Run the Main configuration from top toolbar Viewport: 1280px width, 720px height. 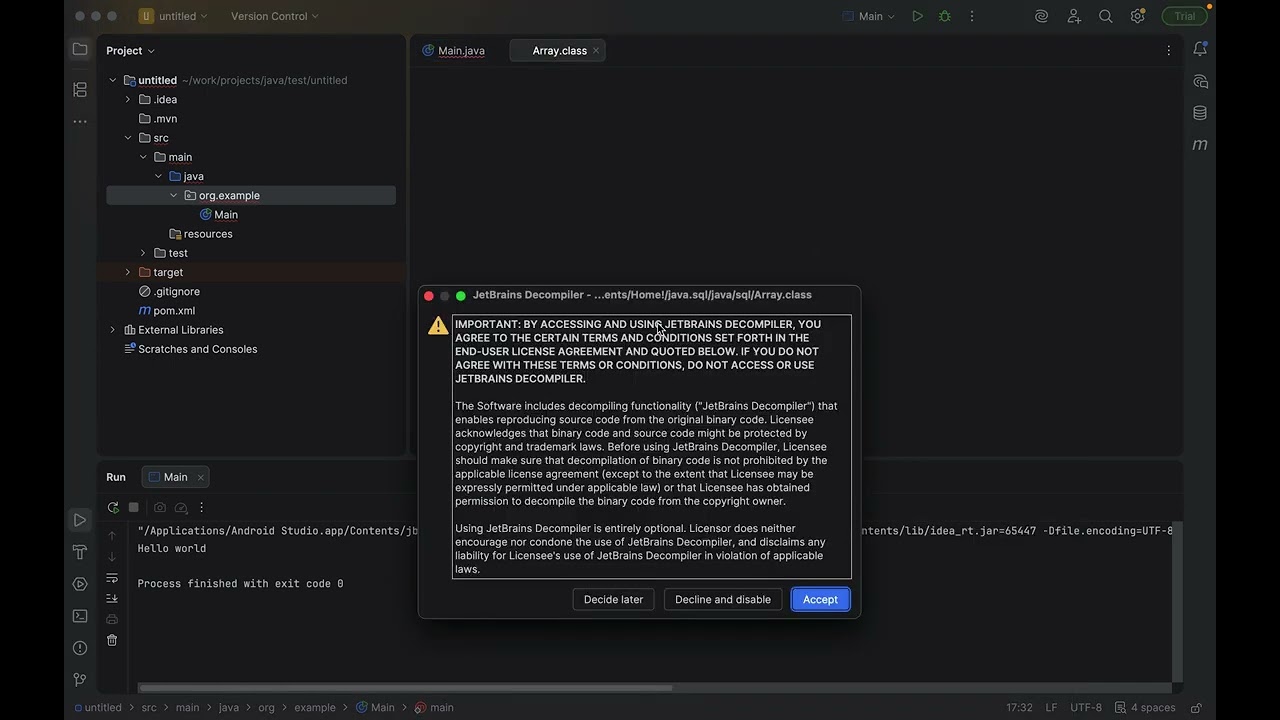click(917, 16)
